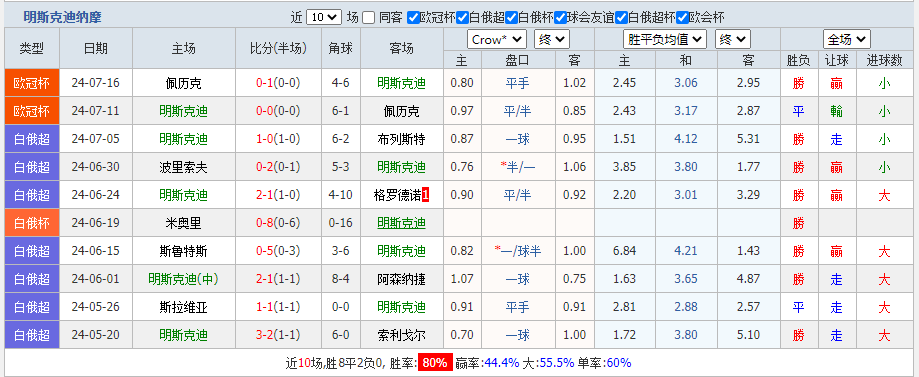The image size is (919, 377).
Task: Open the 0-0(0-0) score on 24-07-11
Action: point(278,111)
